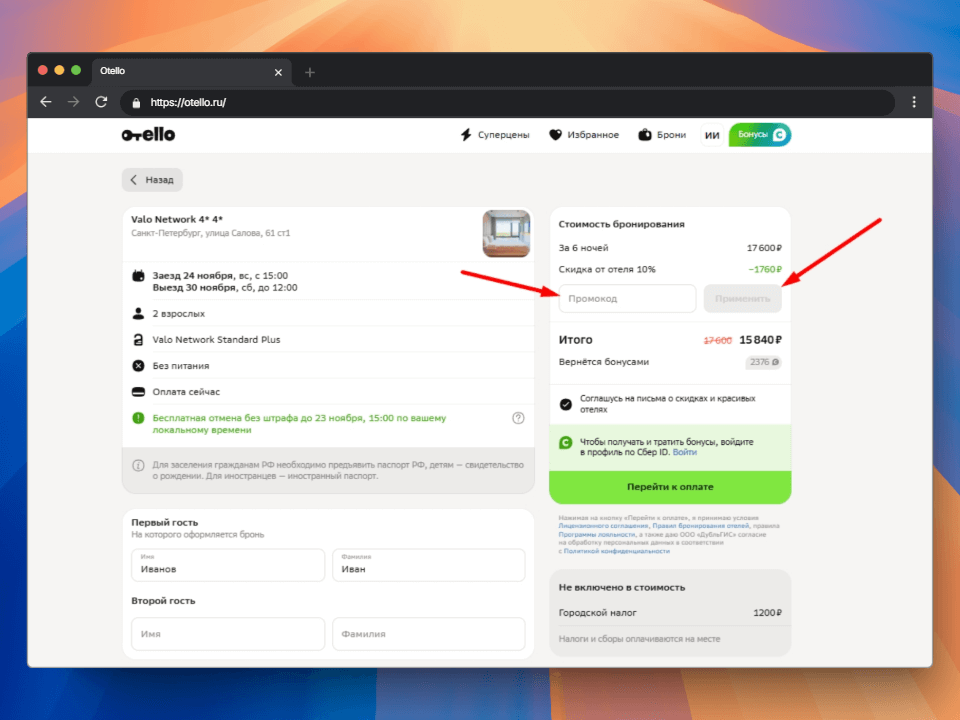Click the person icon beside 2 взрослых

(x=138, y=313)
